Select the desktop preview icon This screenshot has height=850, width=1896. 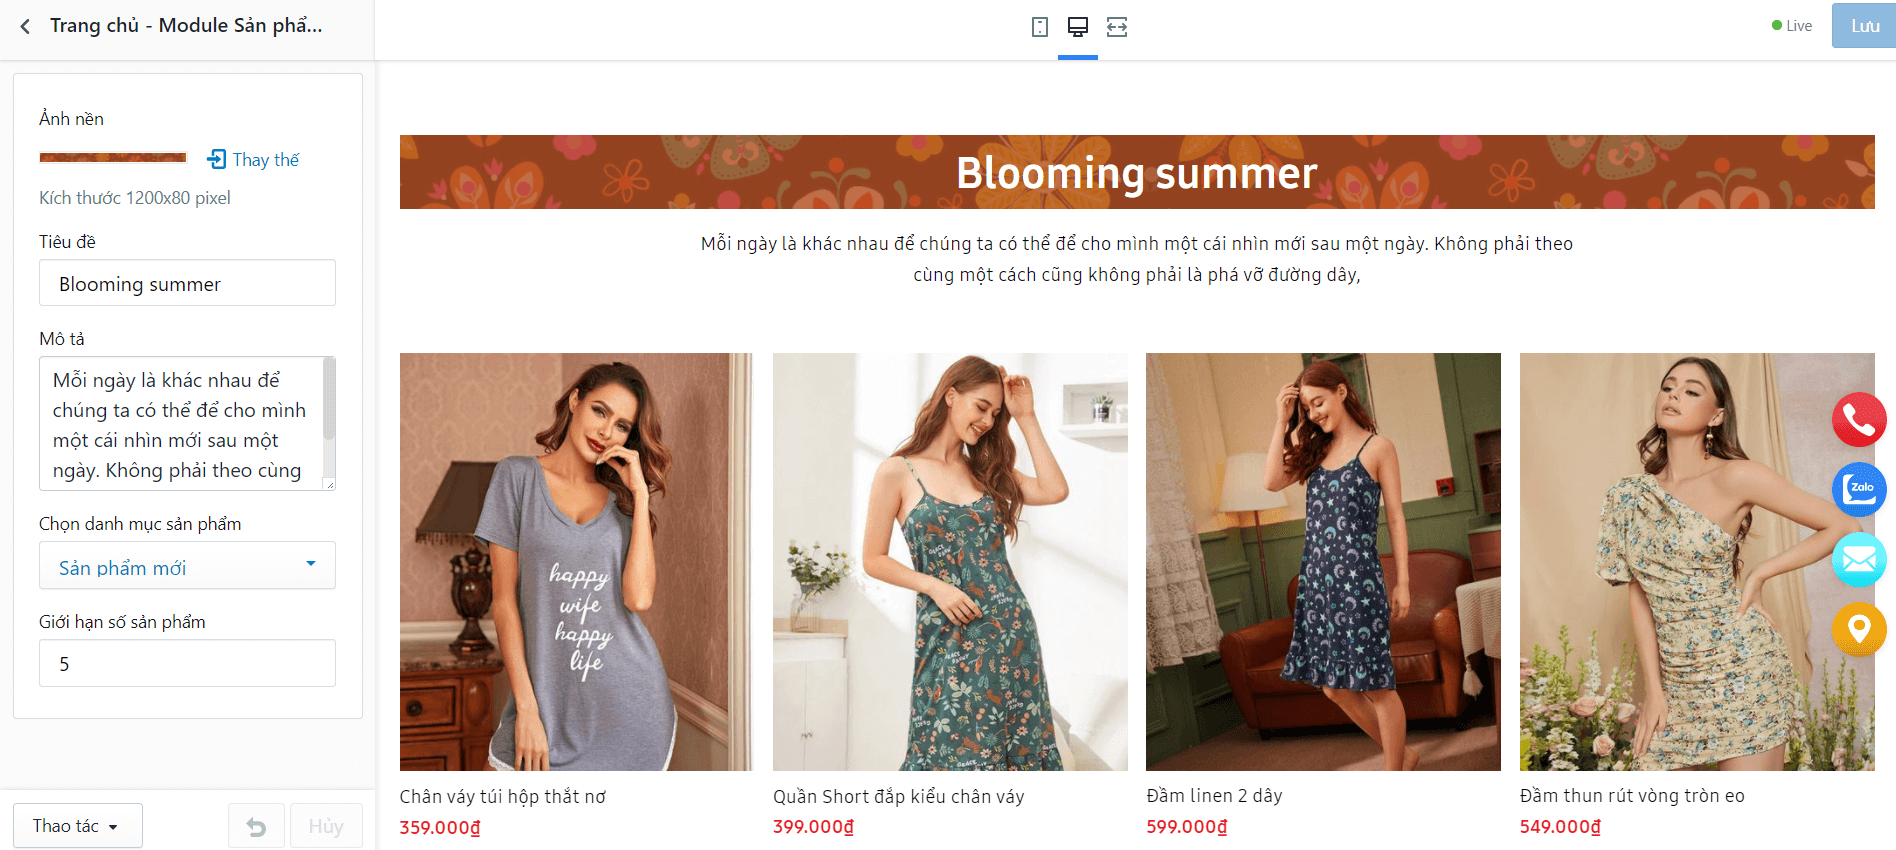1078,27
